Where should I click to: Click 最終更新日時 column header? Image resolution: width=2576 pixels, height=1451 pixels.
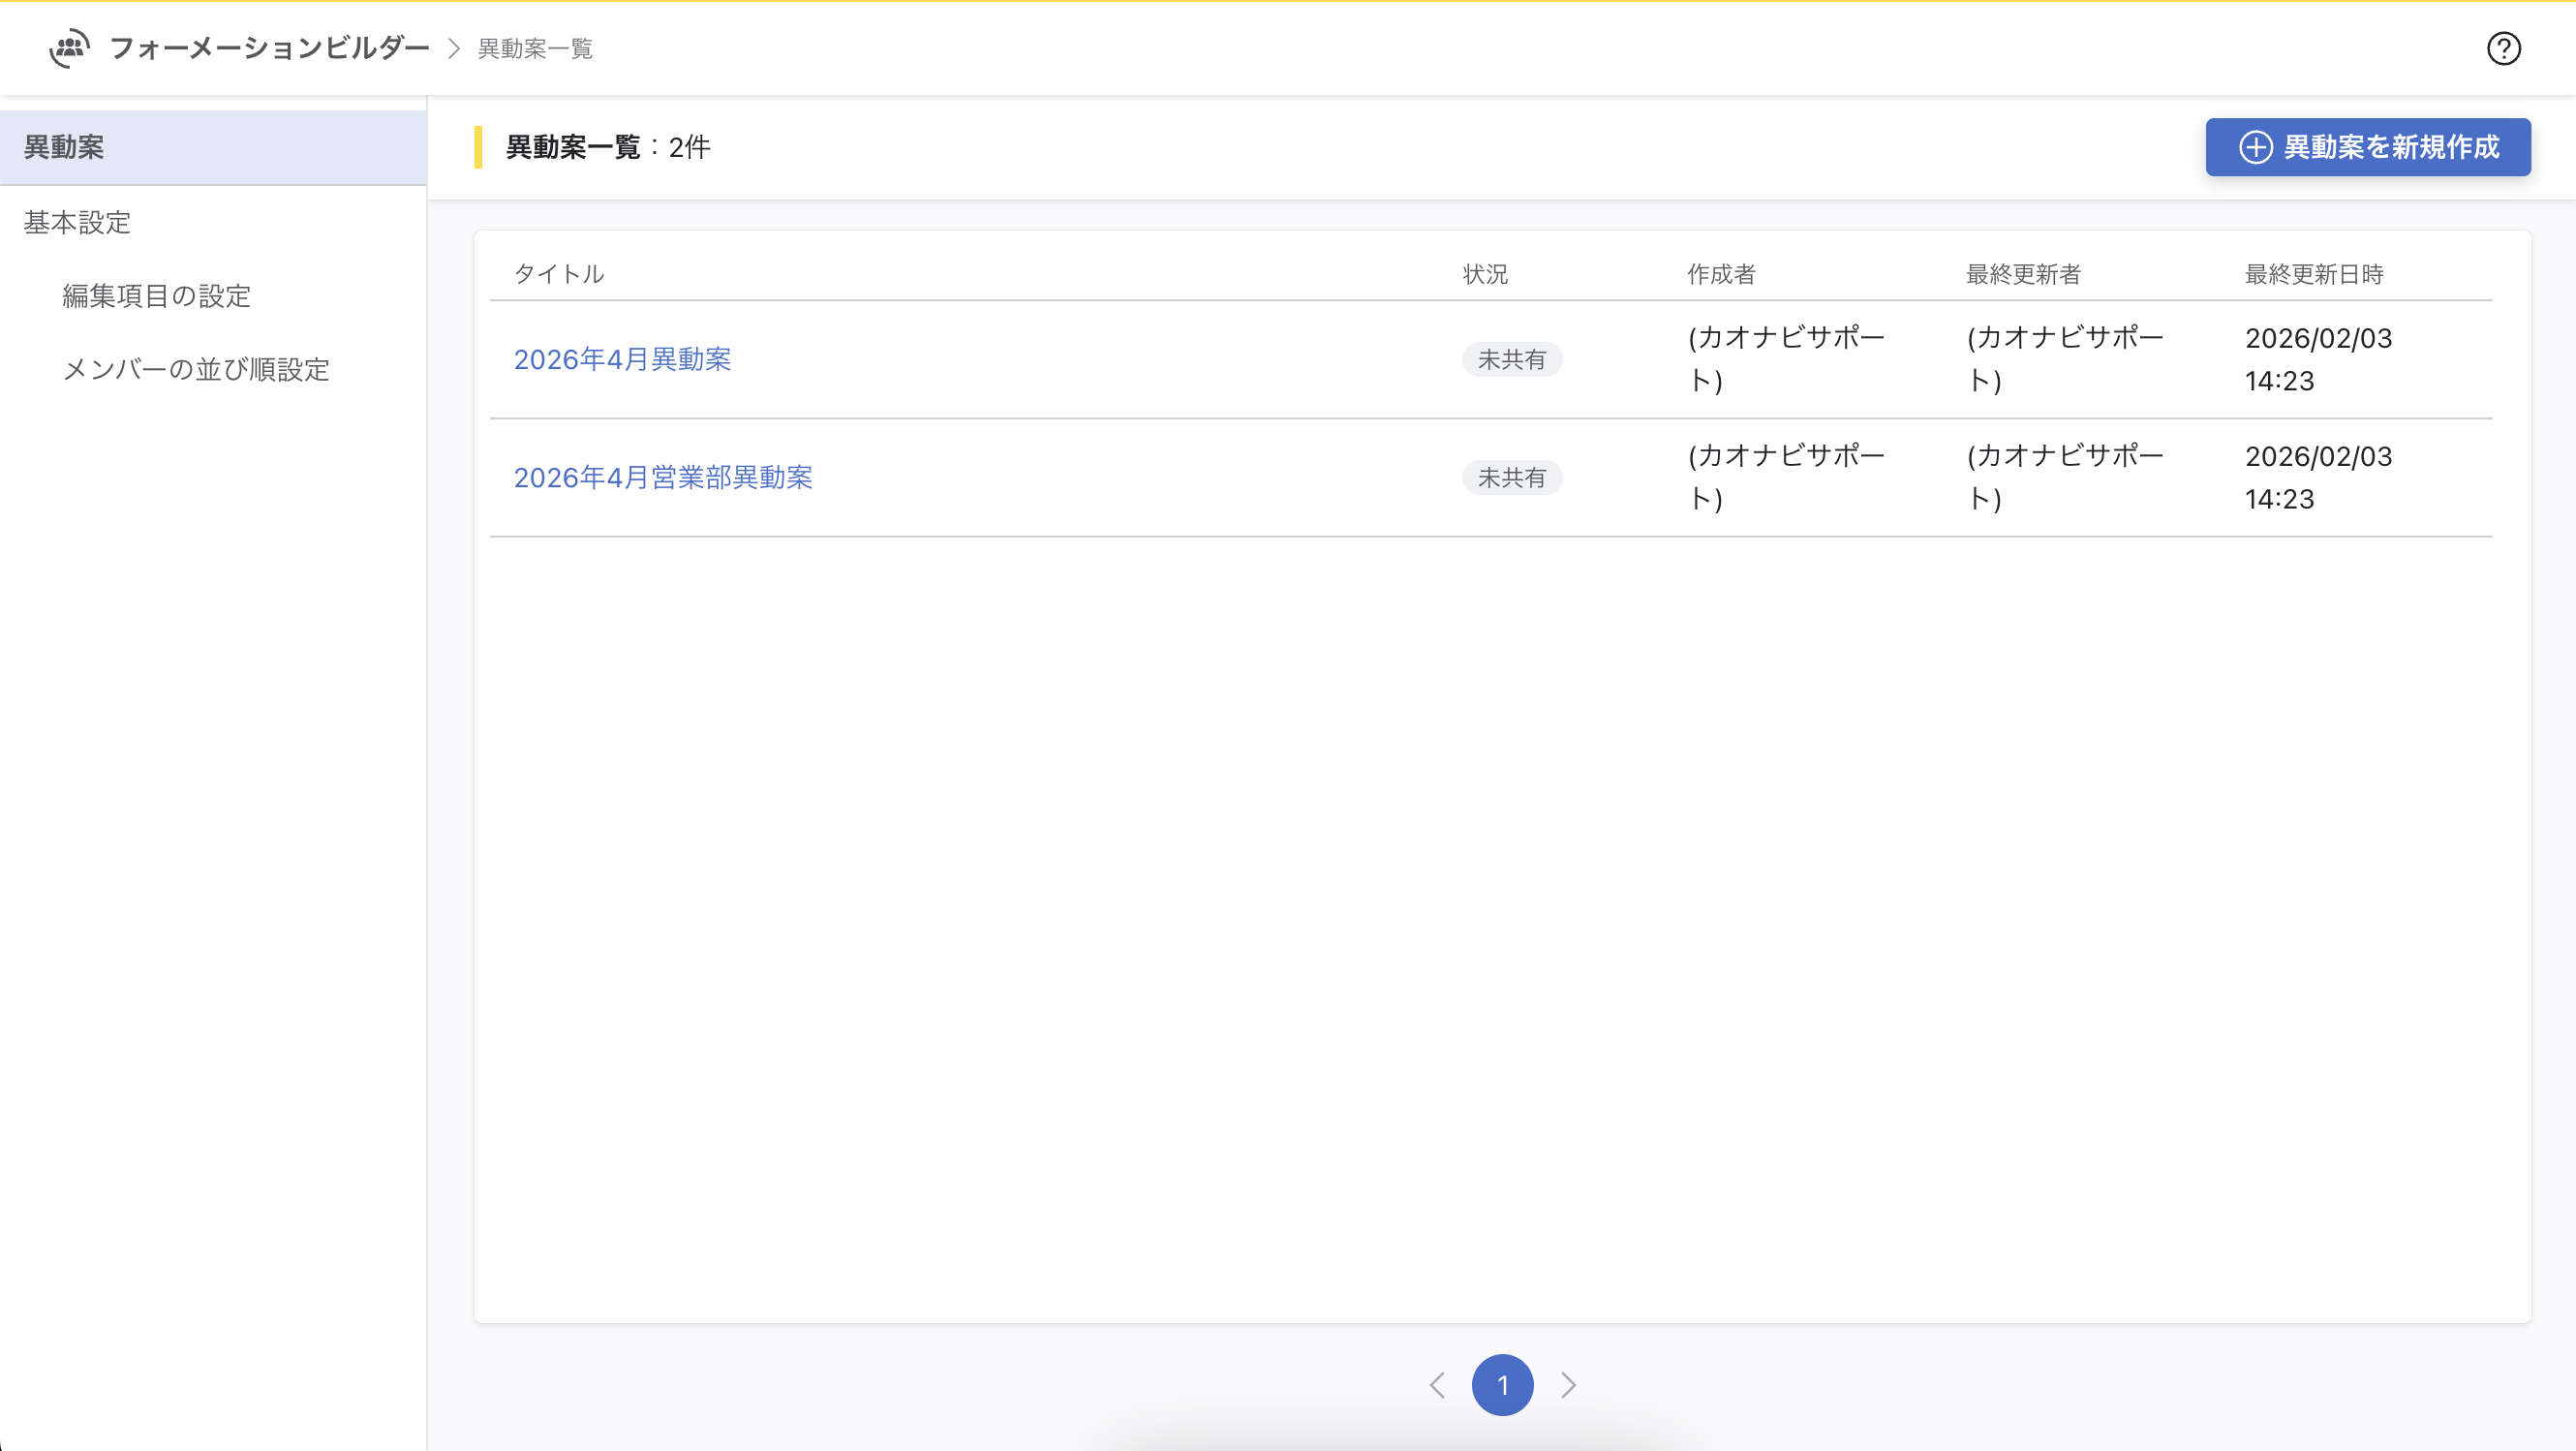coord(2313,274)
